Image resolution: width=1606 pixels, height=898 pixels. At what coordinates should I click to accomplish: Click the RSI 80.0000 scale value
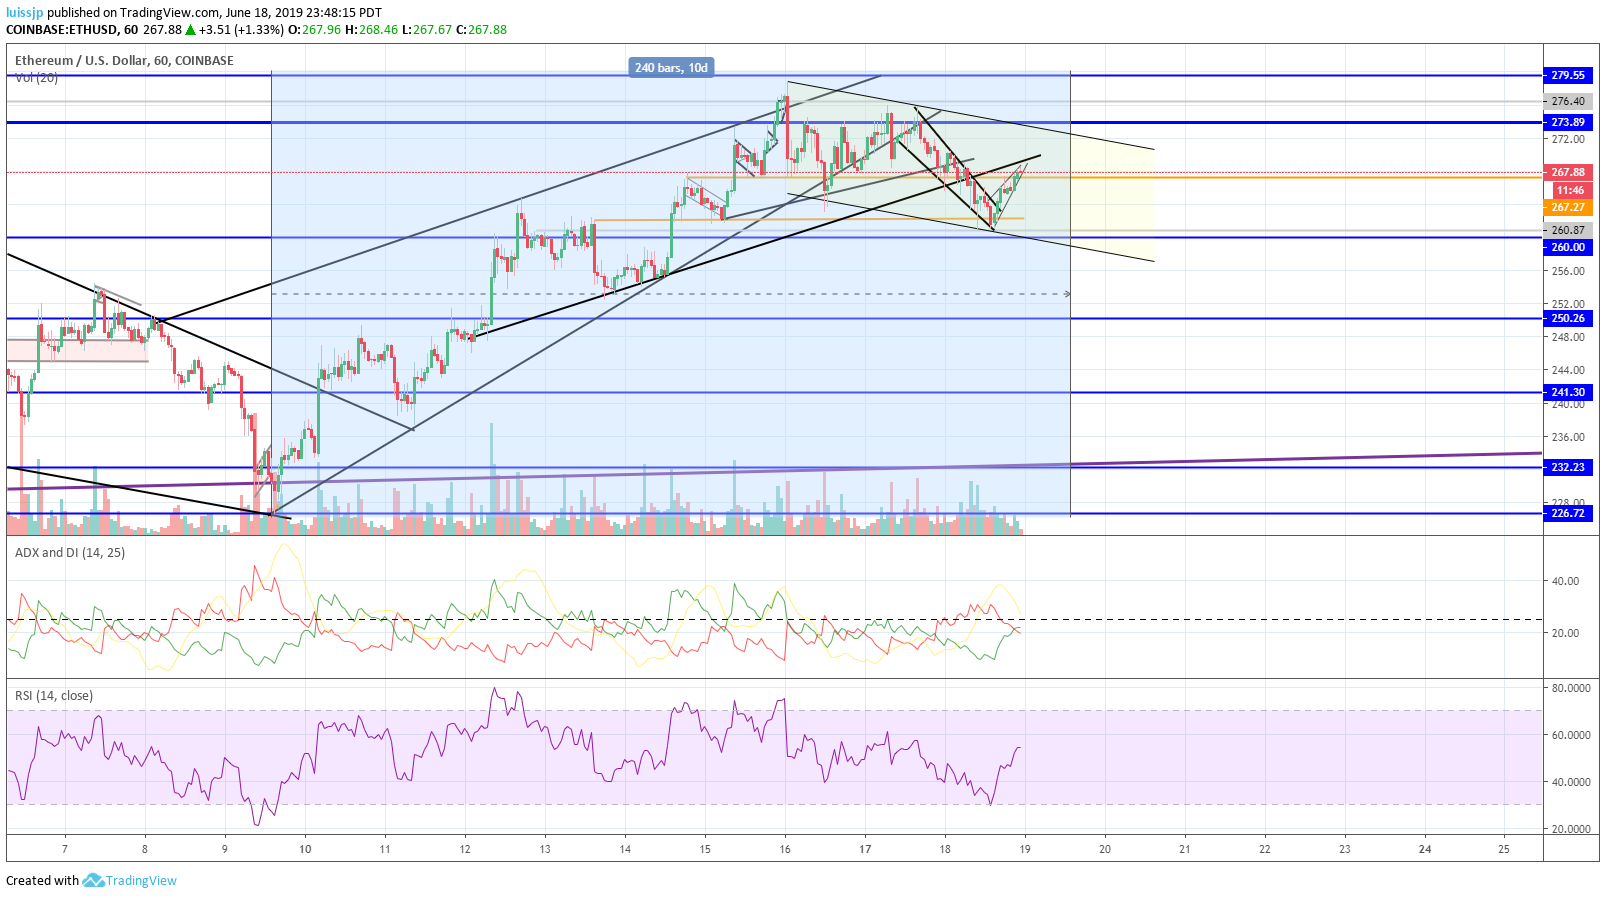pyautogui.click(x=1571, y=688)
